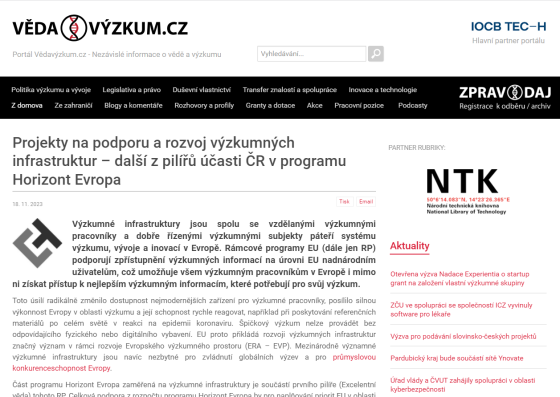Open the Podcasty section

[412, 105]
